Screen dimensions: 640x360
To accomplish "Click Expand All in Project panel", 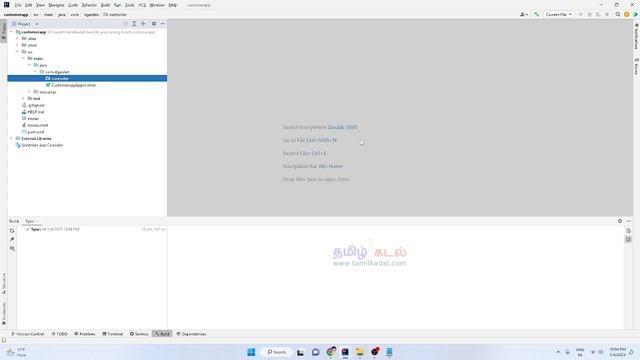I will [x=134, y=24].
